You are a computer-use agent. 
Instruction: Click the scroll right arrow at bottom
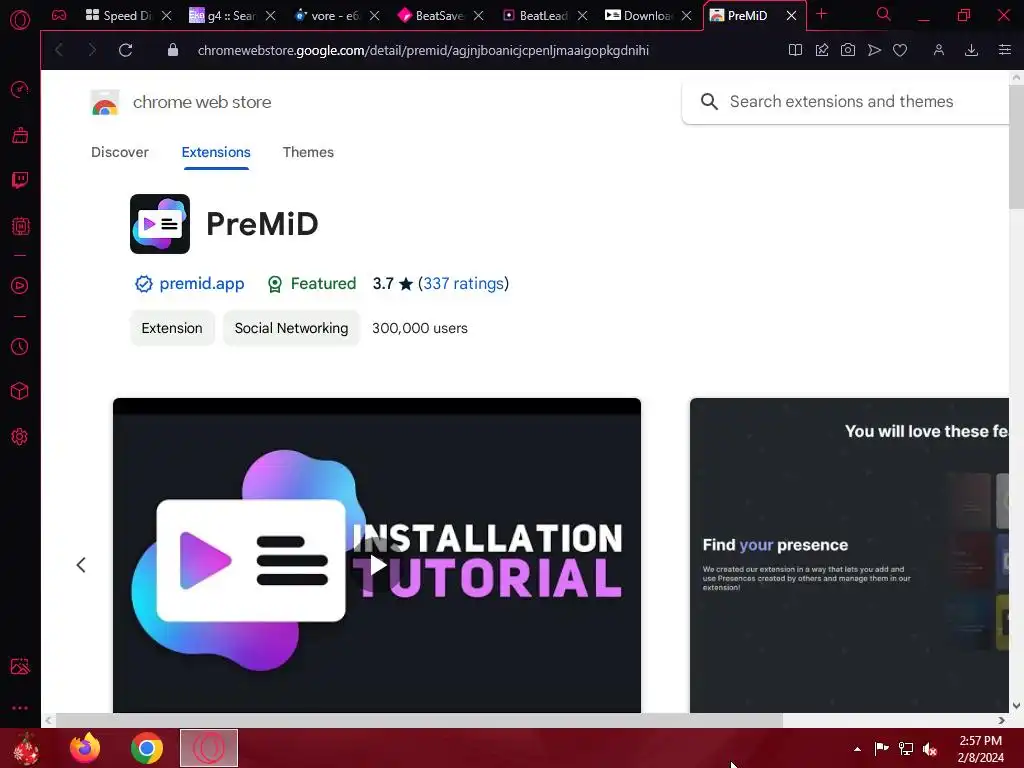tap(1001, 720)
